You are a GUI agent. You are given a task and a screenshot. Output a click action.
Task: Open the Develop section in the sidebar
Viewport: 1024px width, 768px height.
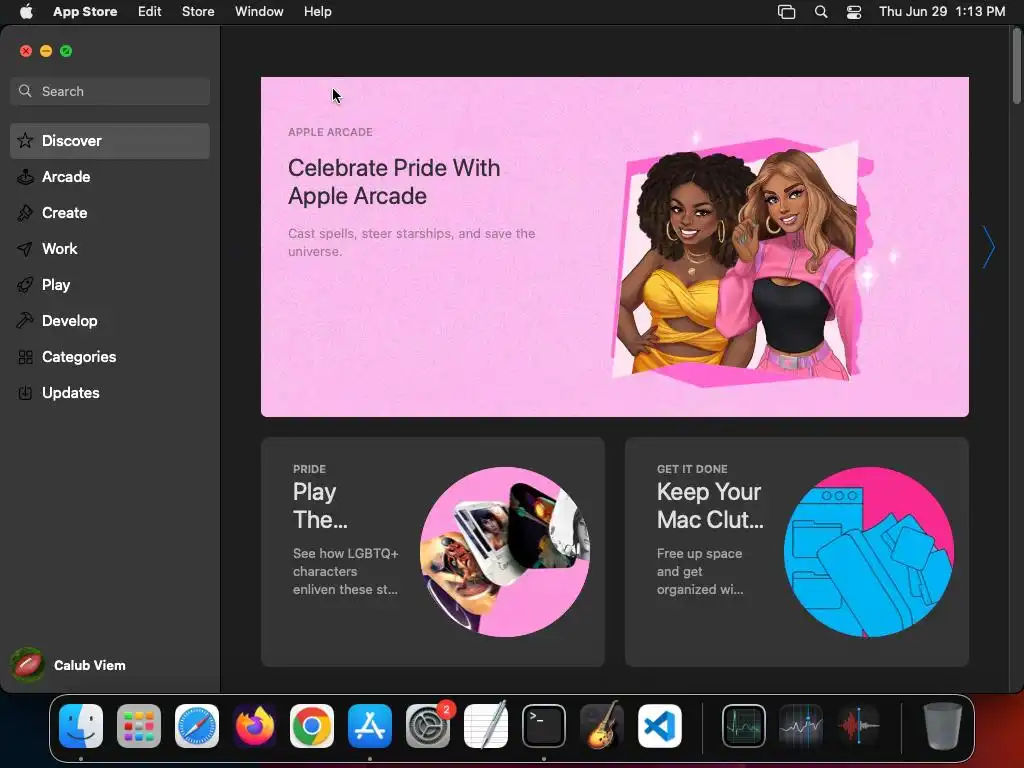110,321
